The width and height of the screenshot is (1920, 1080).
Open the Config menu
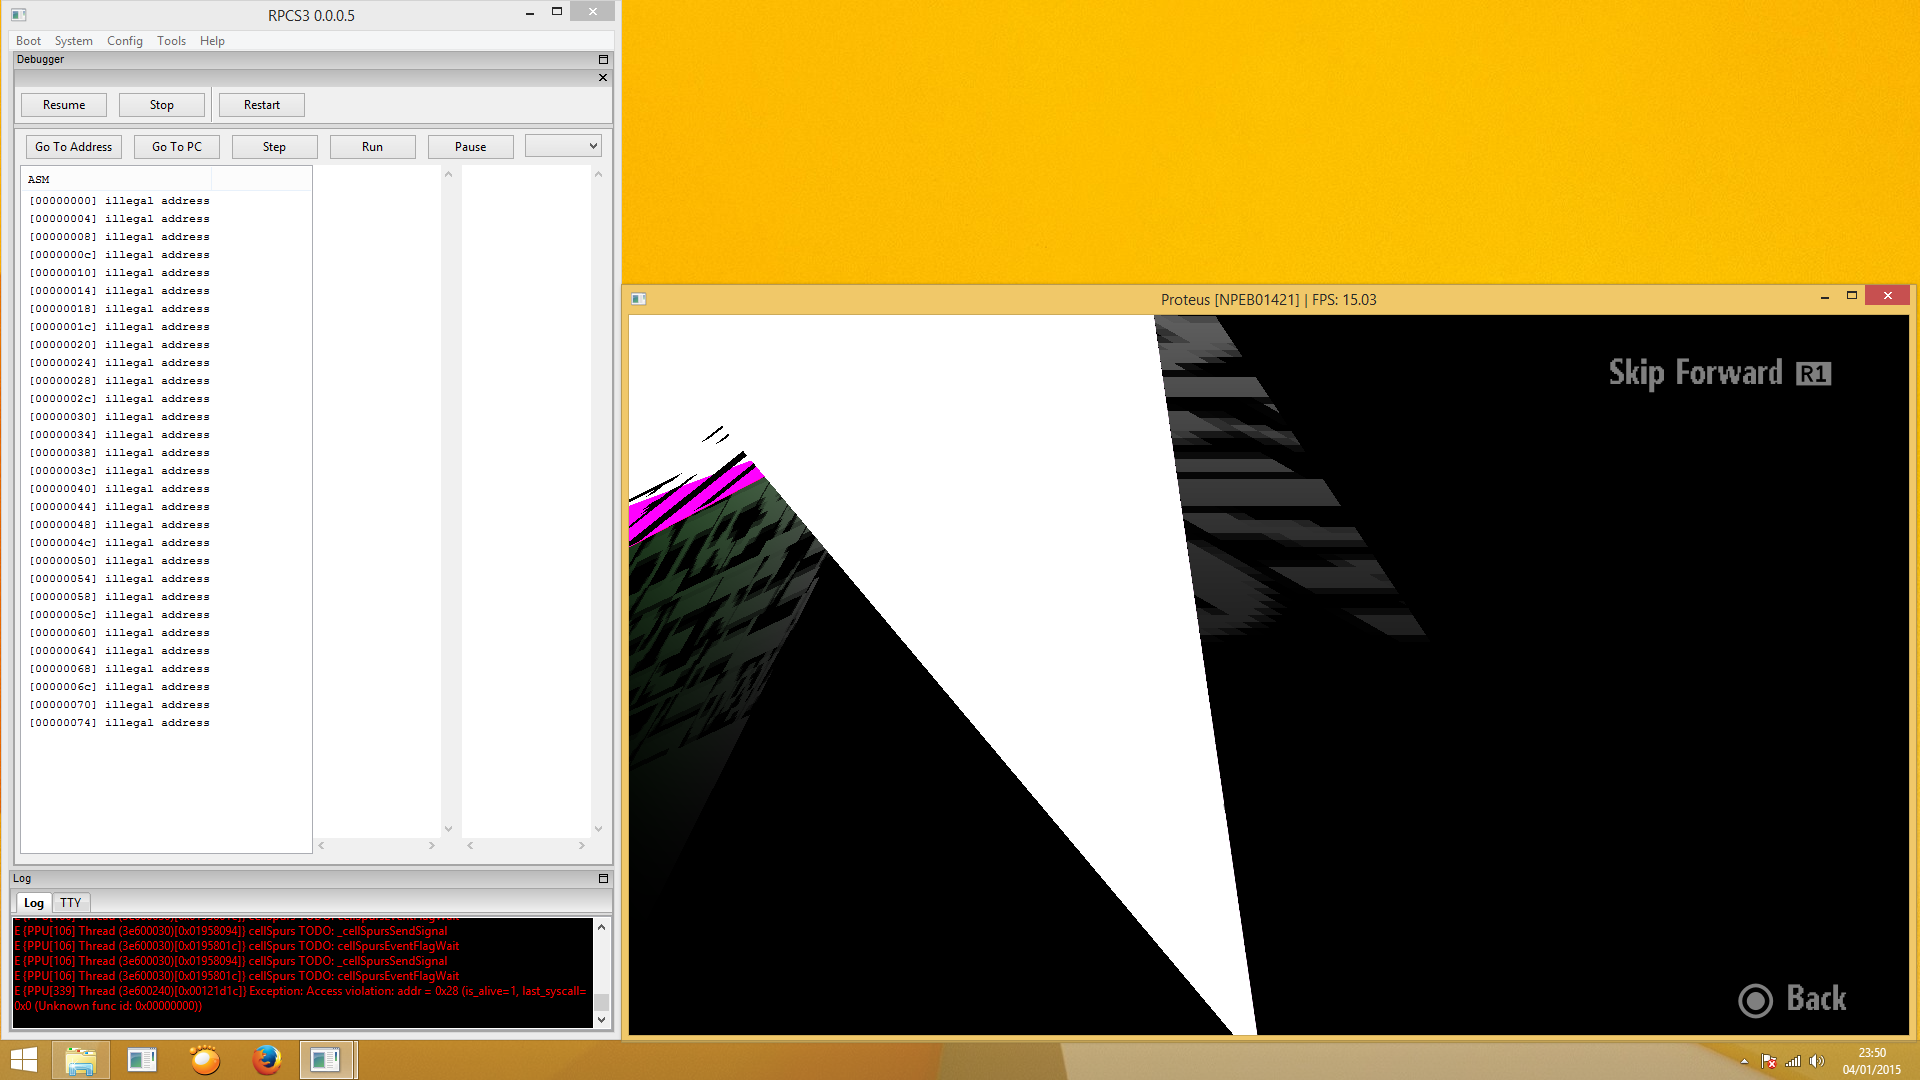(x=125, y=41)
